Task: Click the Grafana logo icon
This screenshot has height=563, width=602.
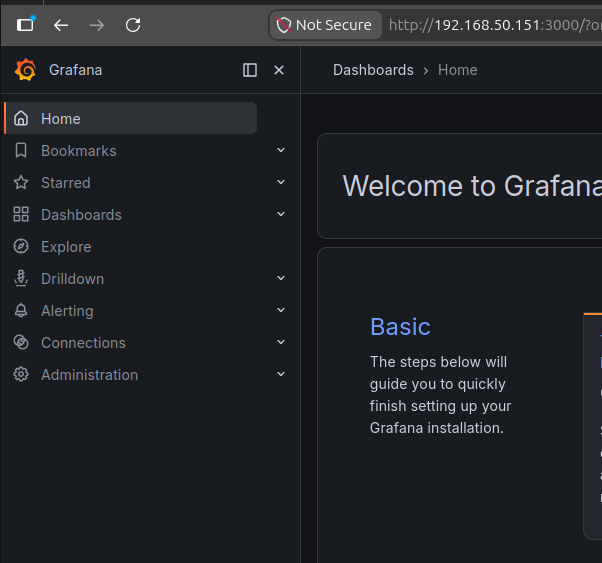Action: pyautogui.click(x=25, y=70)
